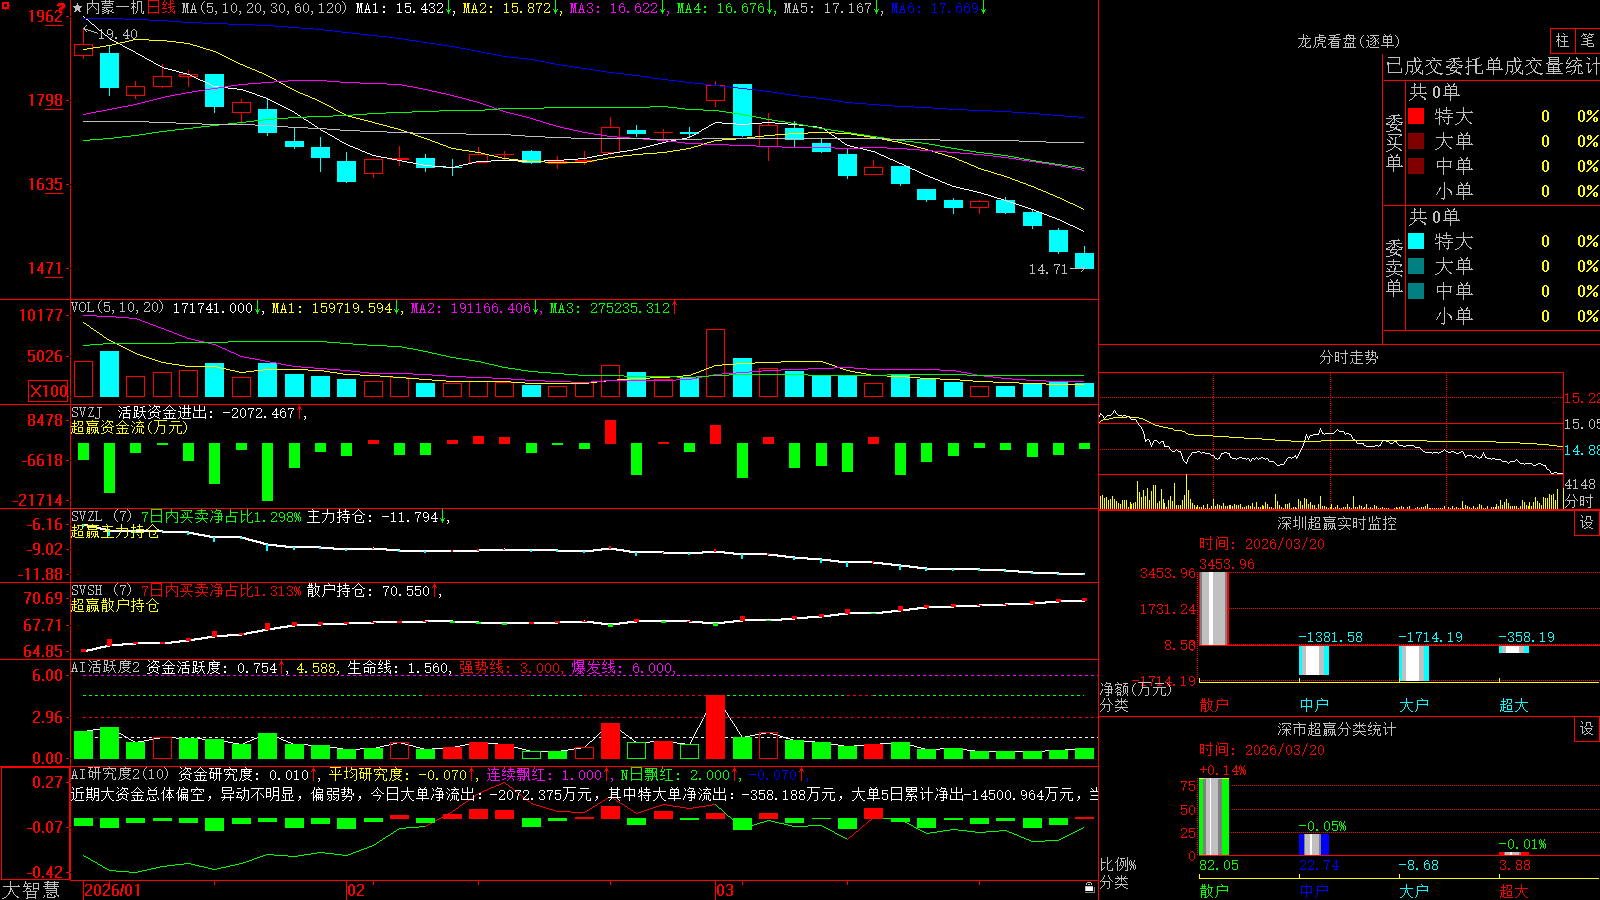
Task: Click the 14.71 low price annotation
Action: pos(1048,269)
